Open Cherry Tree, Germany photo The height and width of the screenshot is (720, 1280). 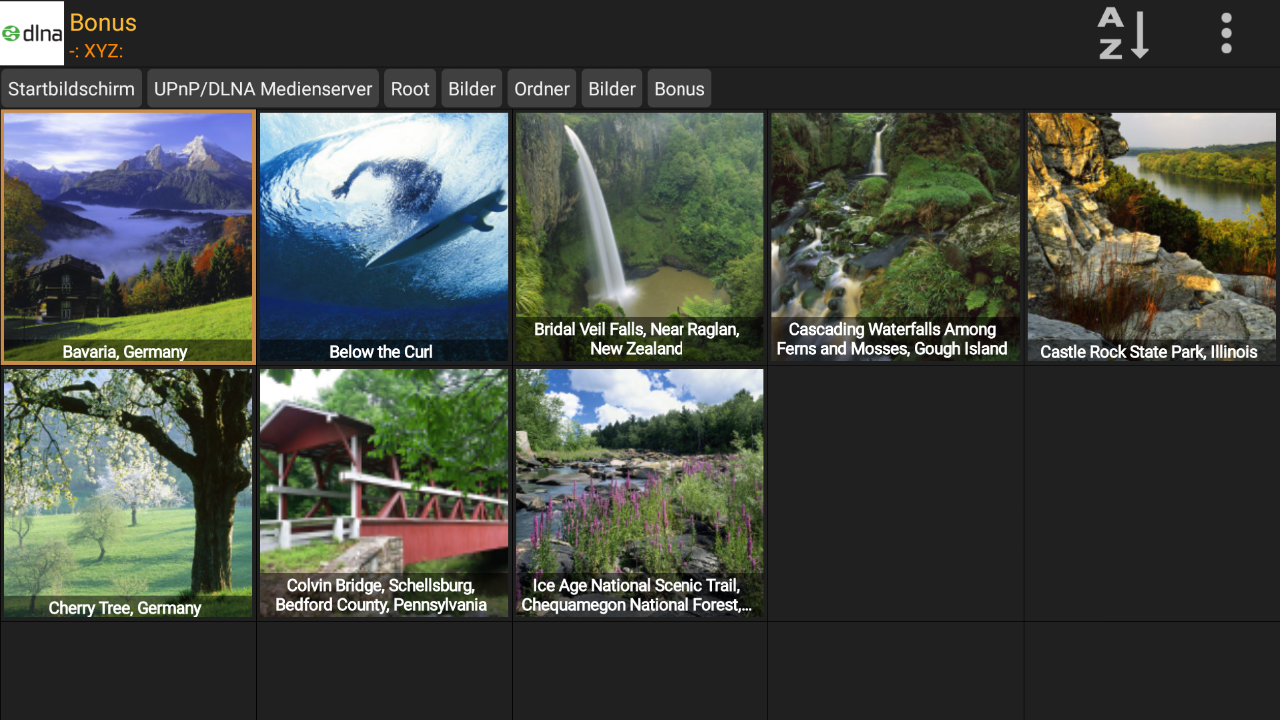[128, 493]
